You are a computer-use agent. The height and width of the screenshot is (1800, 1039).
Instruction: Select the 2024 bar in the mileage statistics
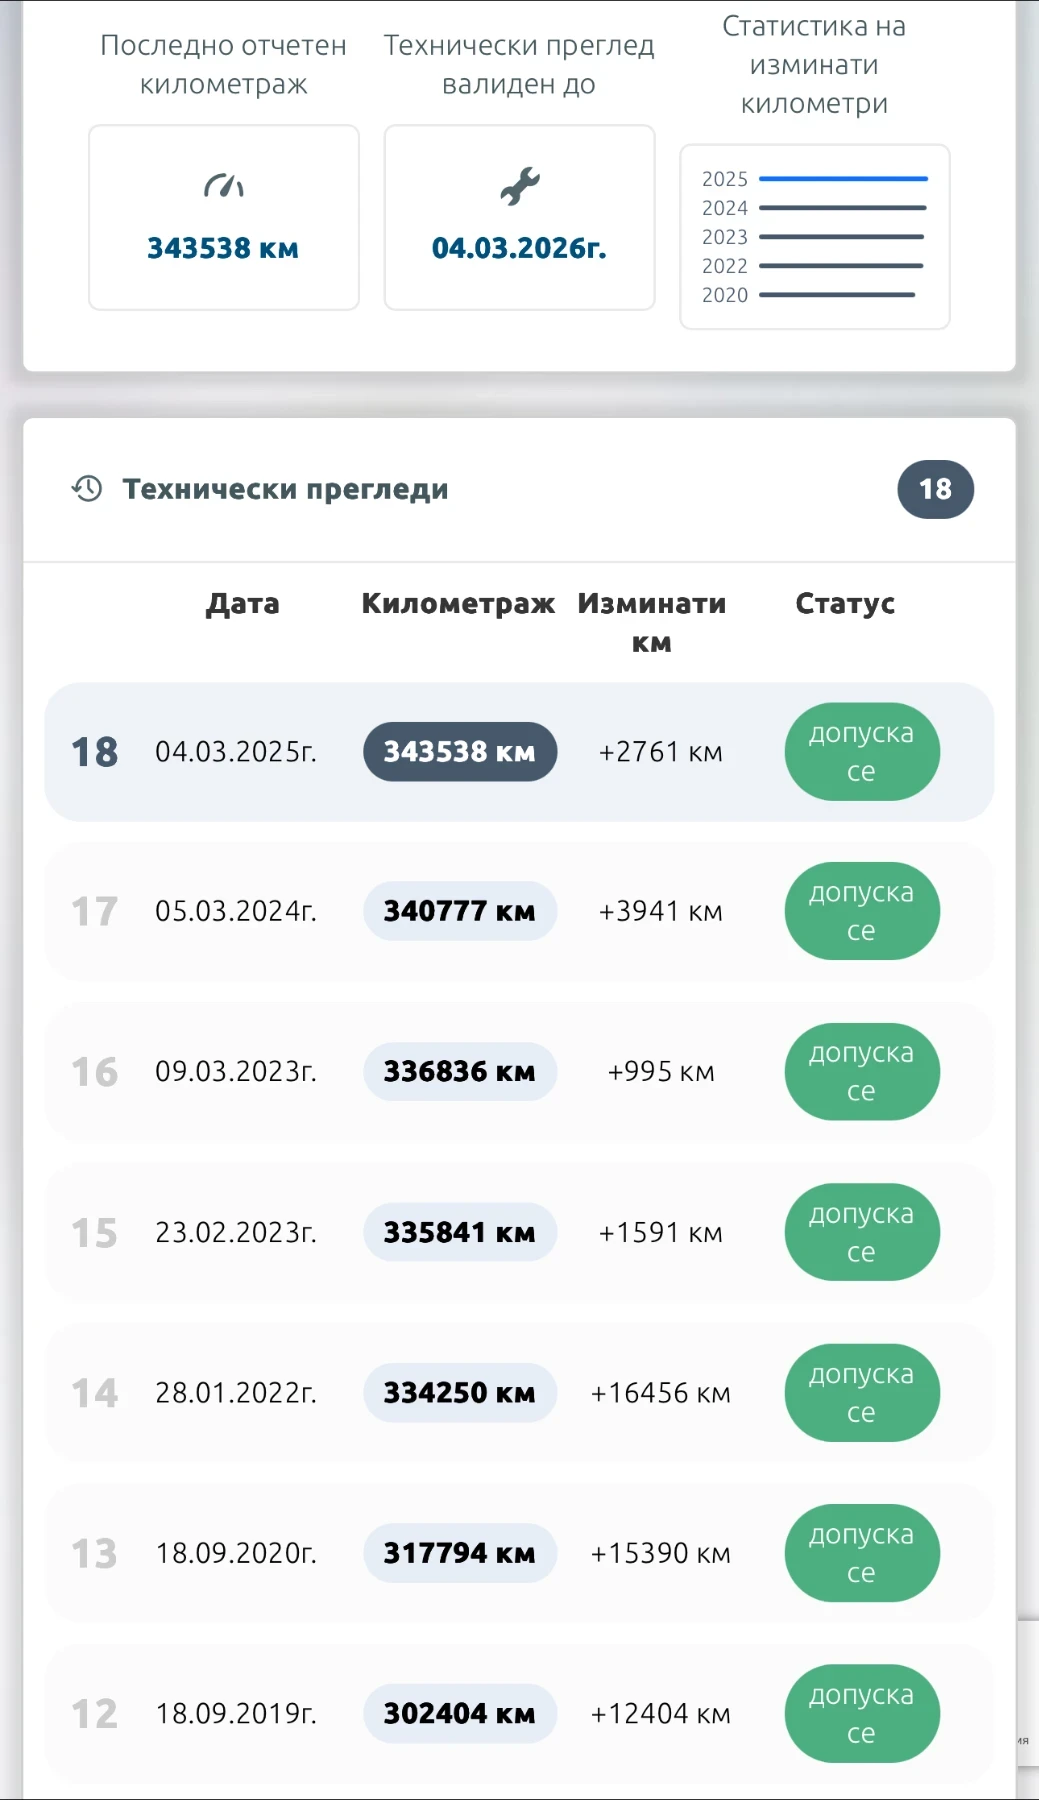pyautogui.click(x=843, y=208)
